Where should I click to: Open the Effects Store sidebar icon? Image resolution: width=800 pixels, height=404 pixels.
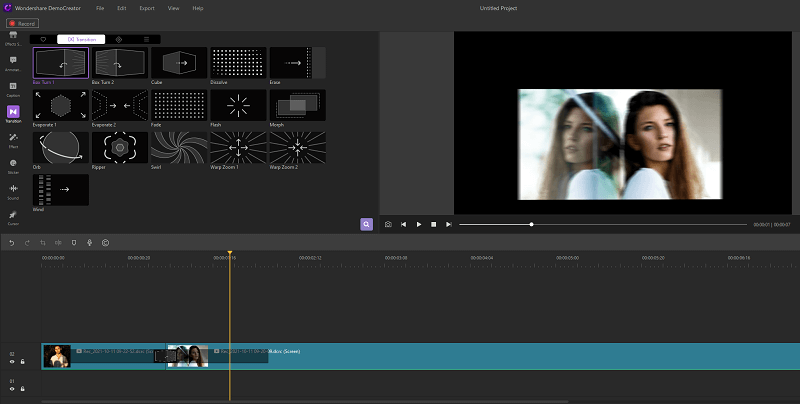(13, 38)
